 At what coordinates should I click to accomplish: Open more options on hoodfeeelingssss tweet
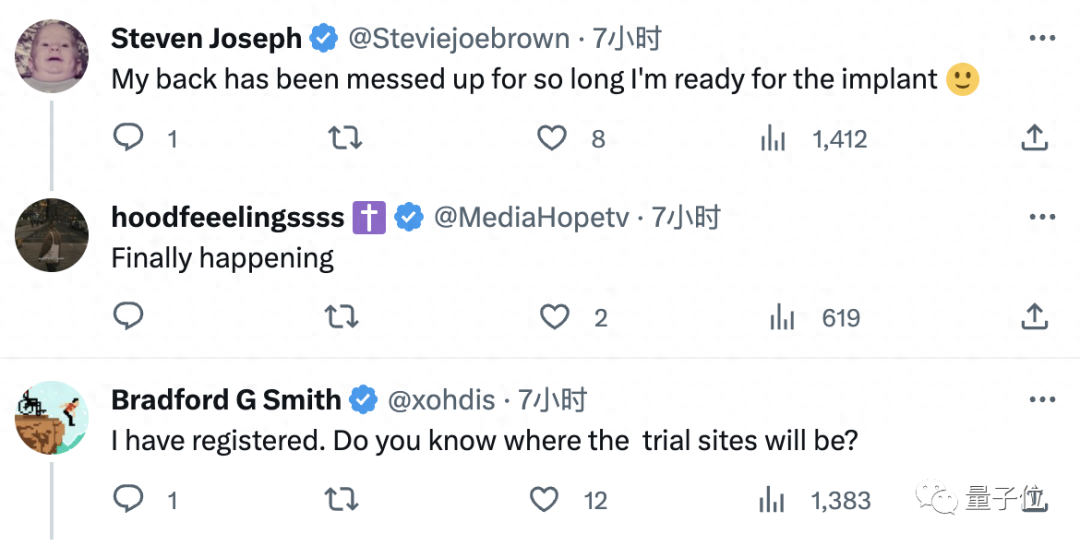(x=1042, y=217)
